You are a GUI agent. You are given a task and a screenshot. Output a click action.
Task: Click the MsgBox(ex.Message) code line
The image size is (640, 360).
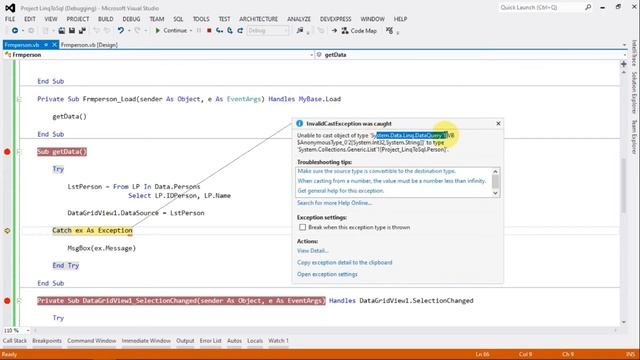(x=102, y=248)
